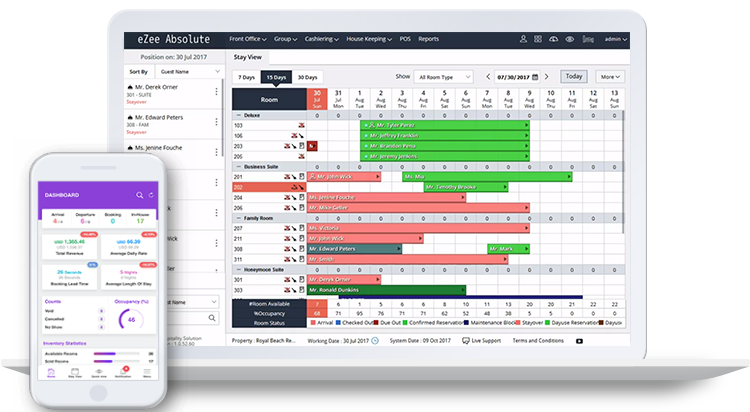Click the YouTube icon in footer

click(x=580, y=341)
